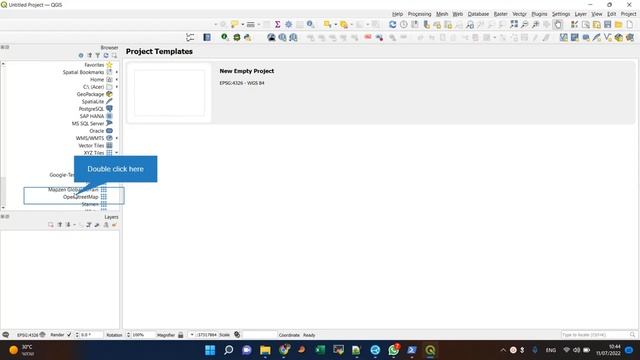This screenshot has width=640, height=360.
Task: Select Favorites in the Browser tree
Action: click(94, 65)
